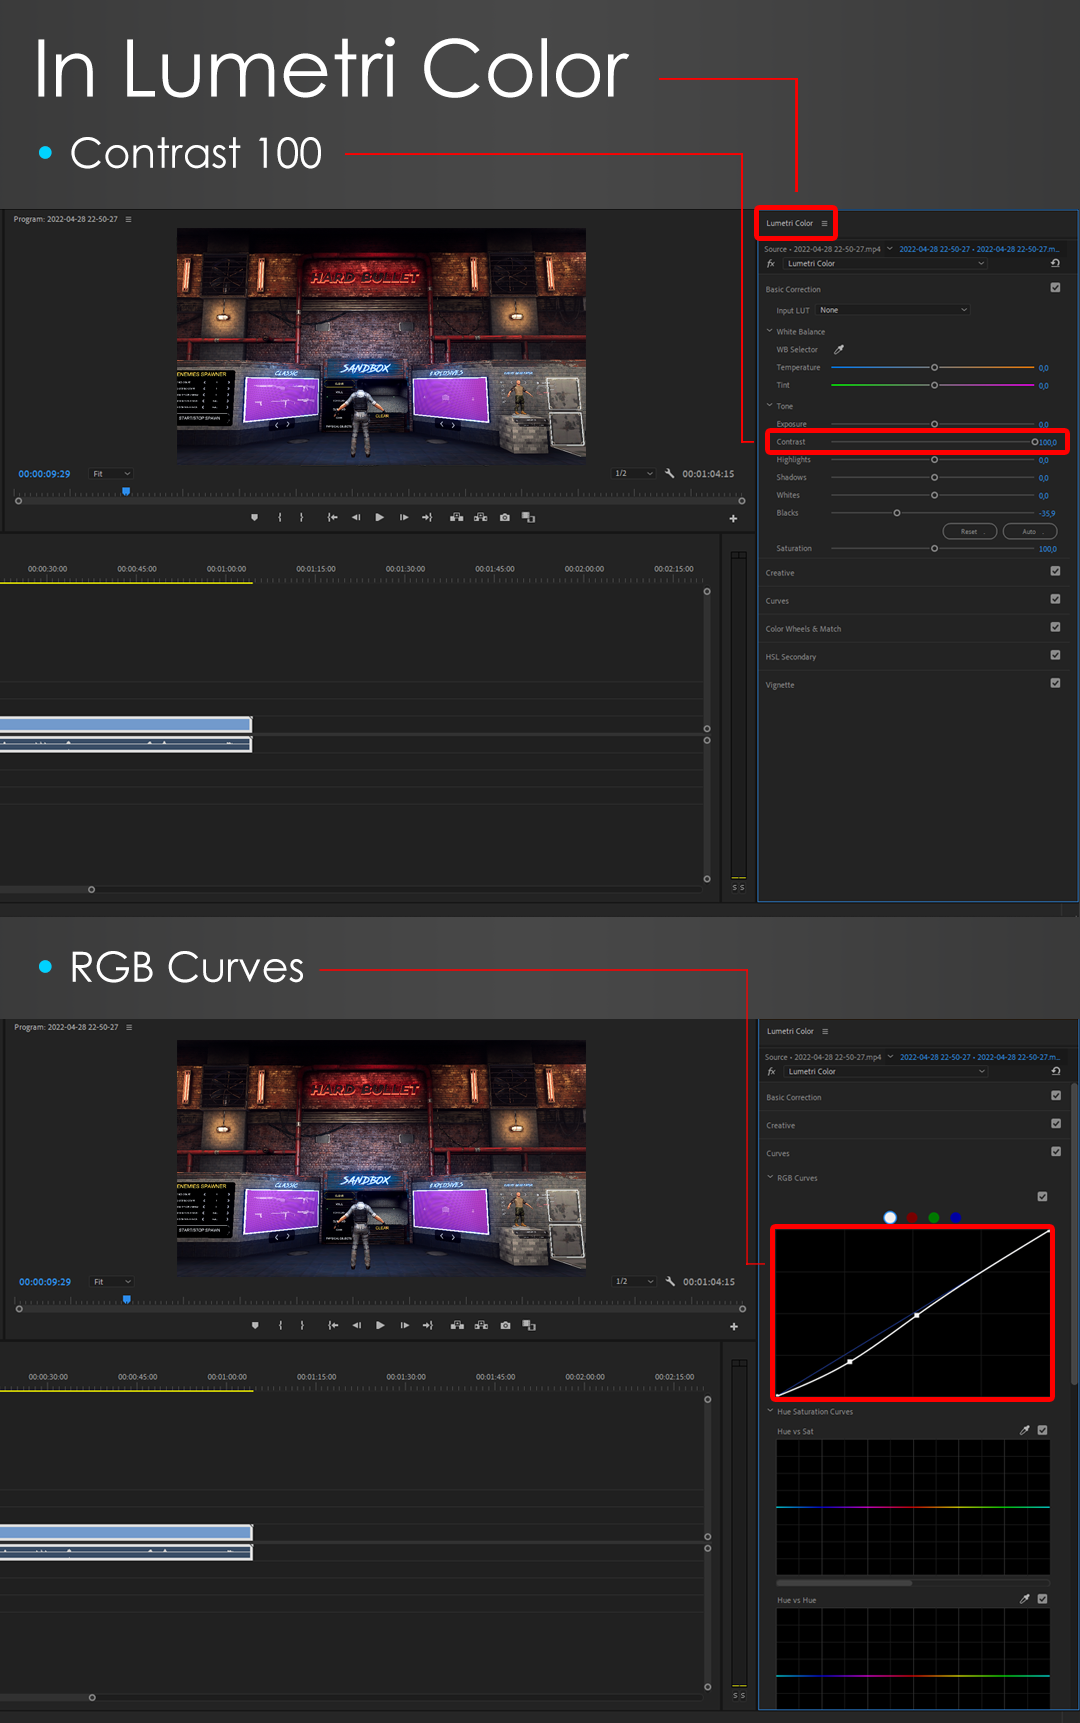The image size is (1080, 1723).
Task: Toggle the Creative checkbox in upper panel
Action: pos(1055,571)
